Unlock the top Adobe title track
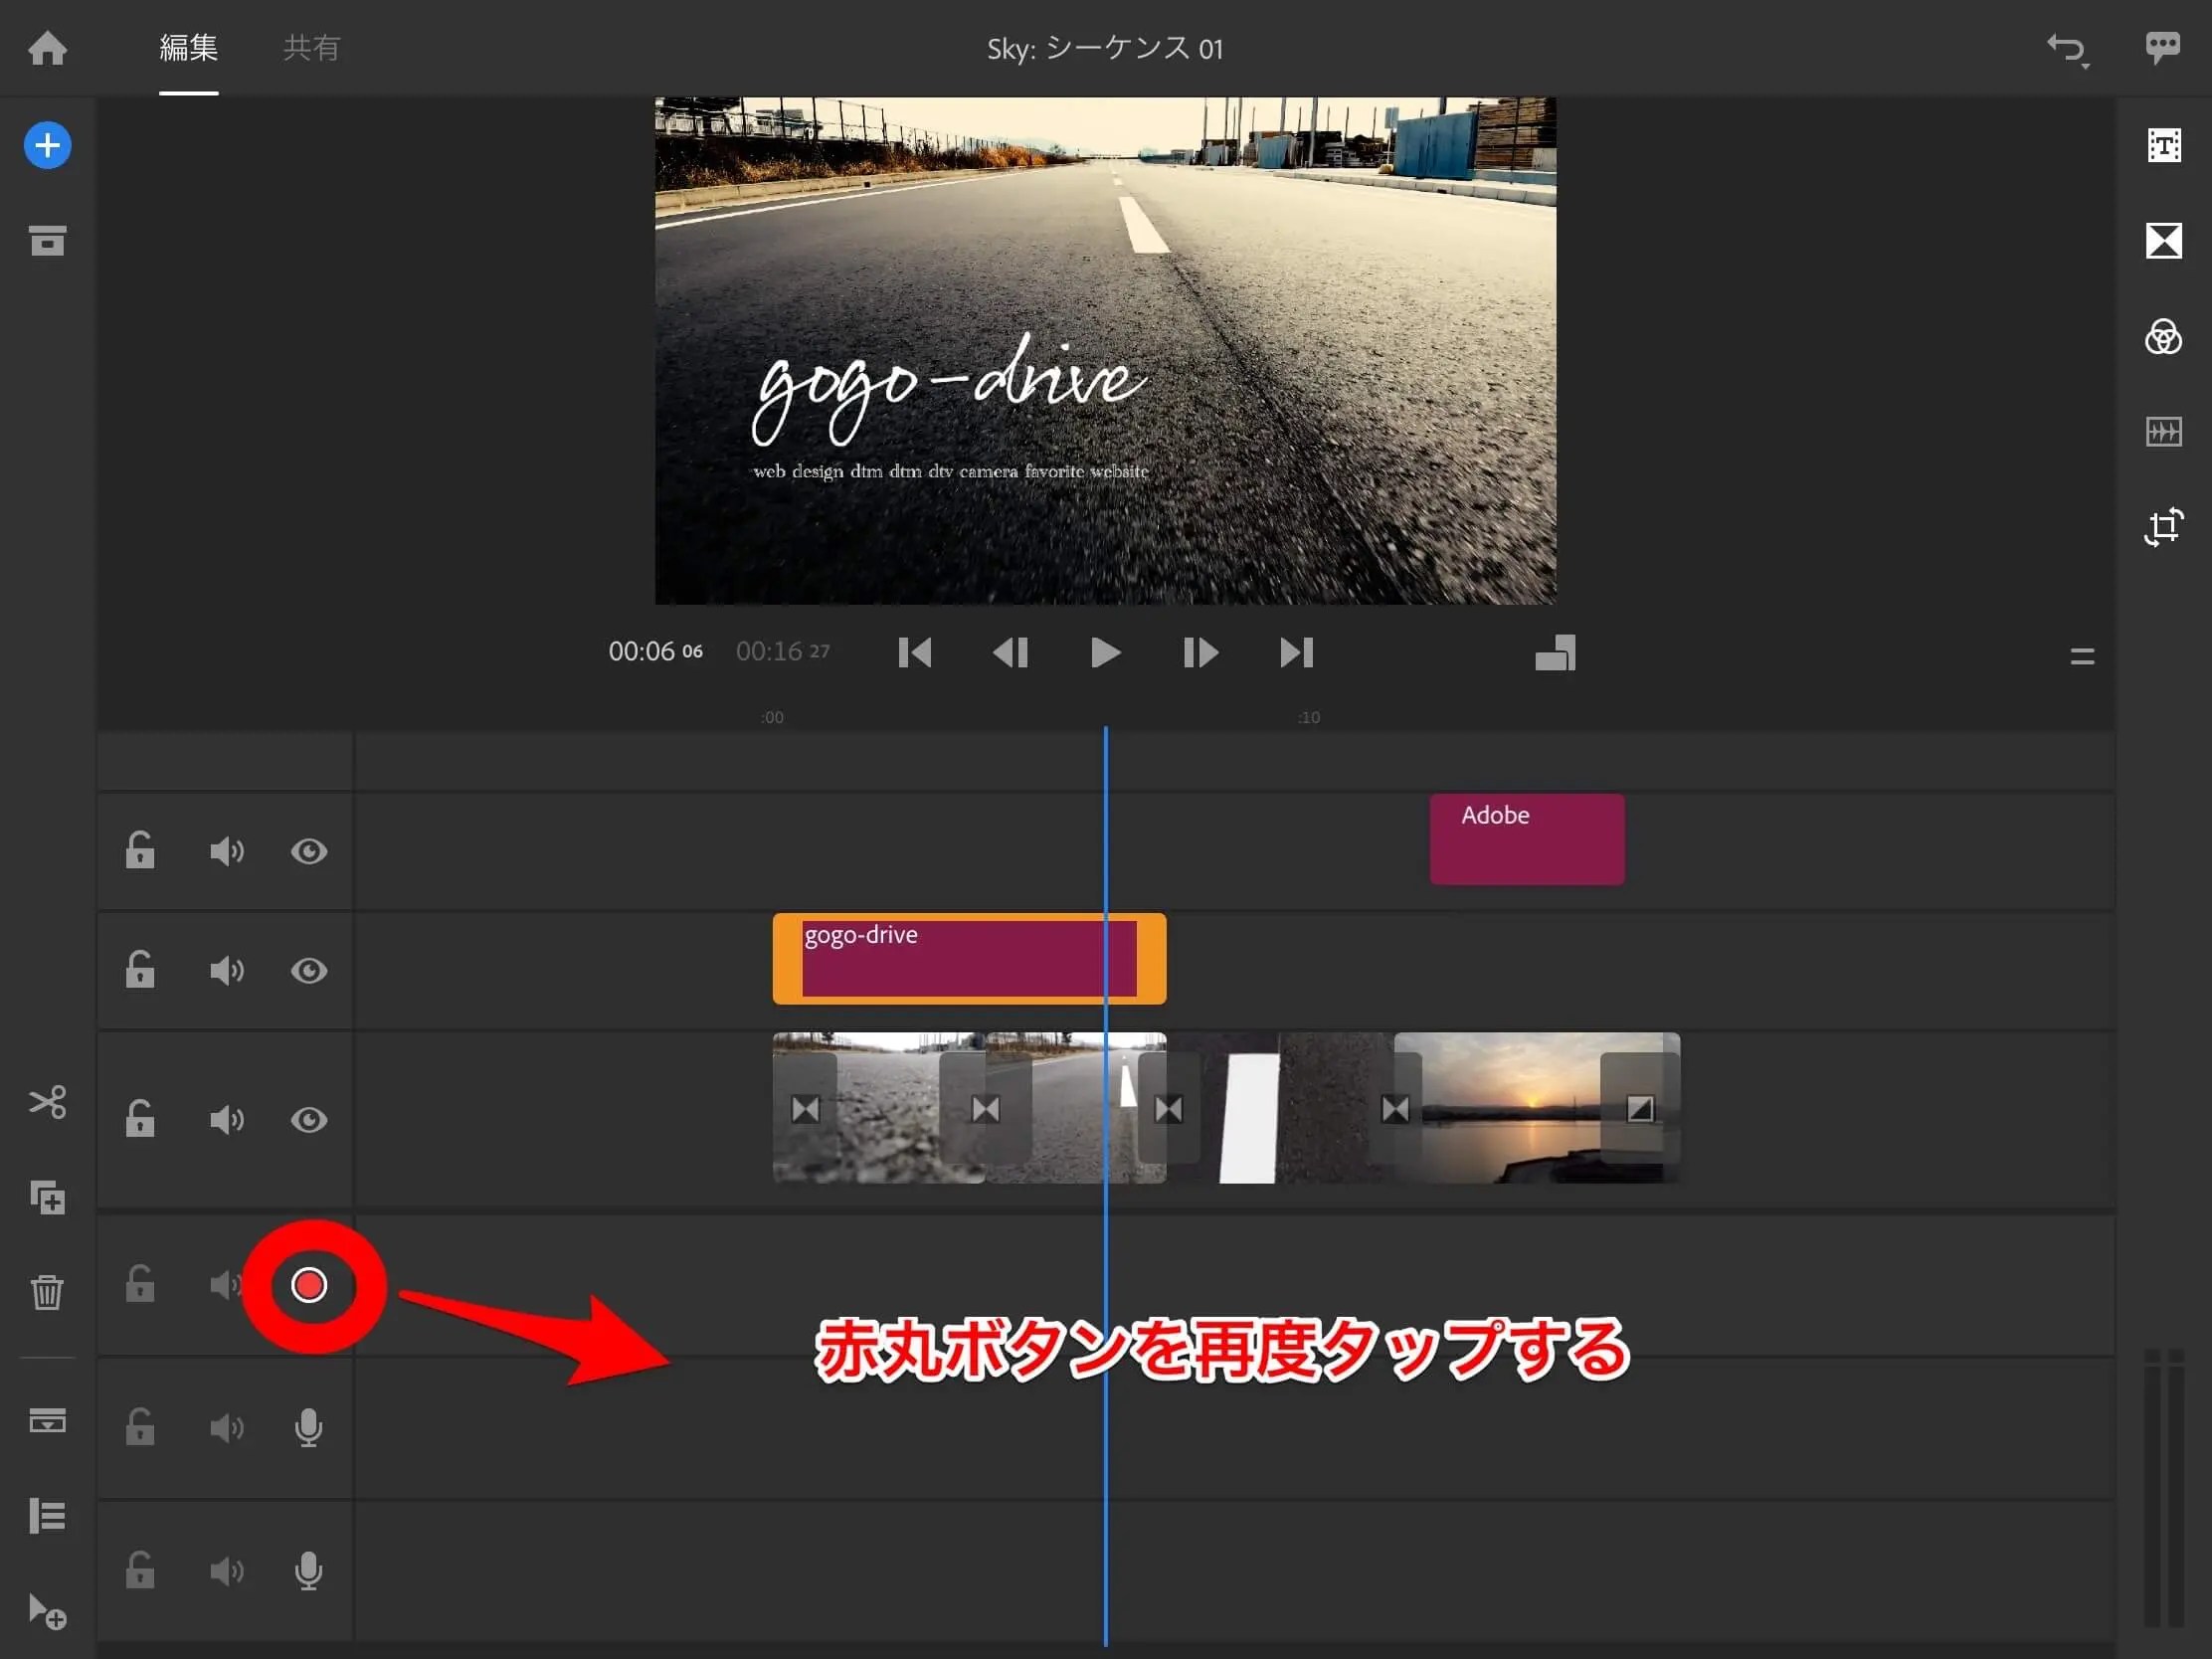 tap(140, 851)
